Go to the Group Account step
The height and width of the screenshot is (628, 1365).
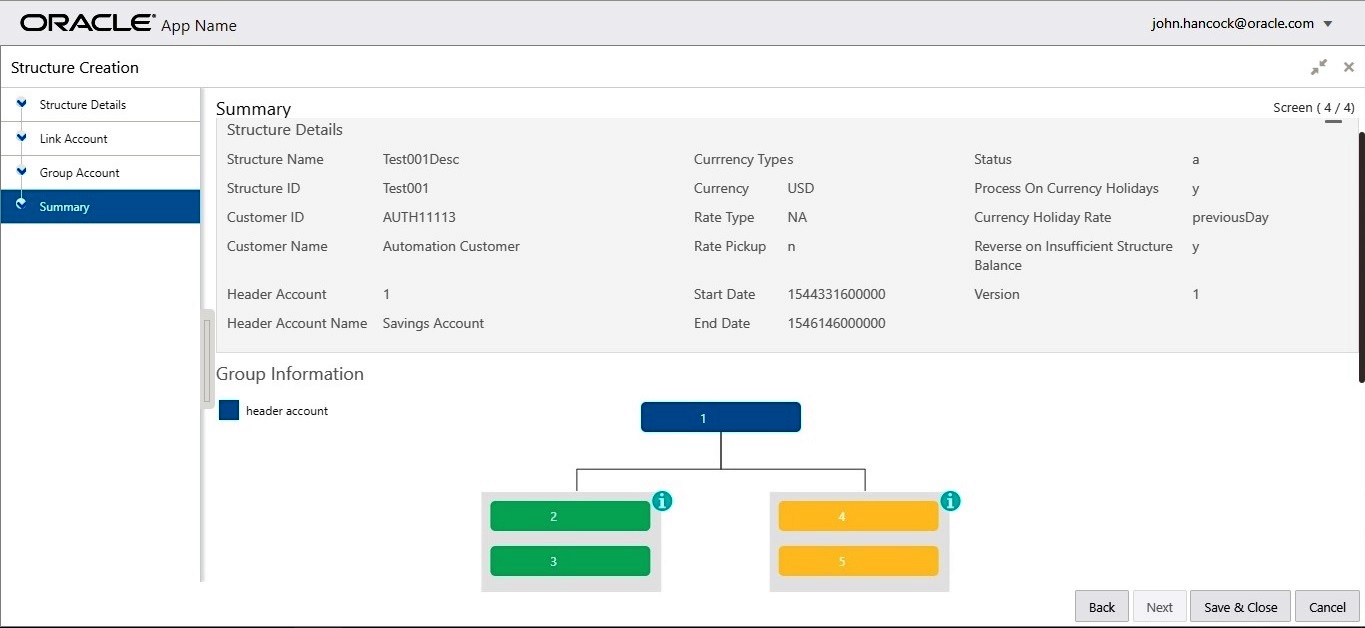coord(100,173)
